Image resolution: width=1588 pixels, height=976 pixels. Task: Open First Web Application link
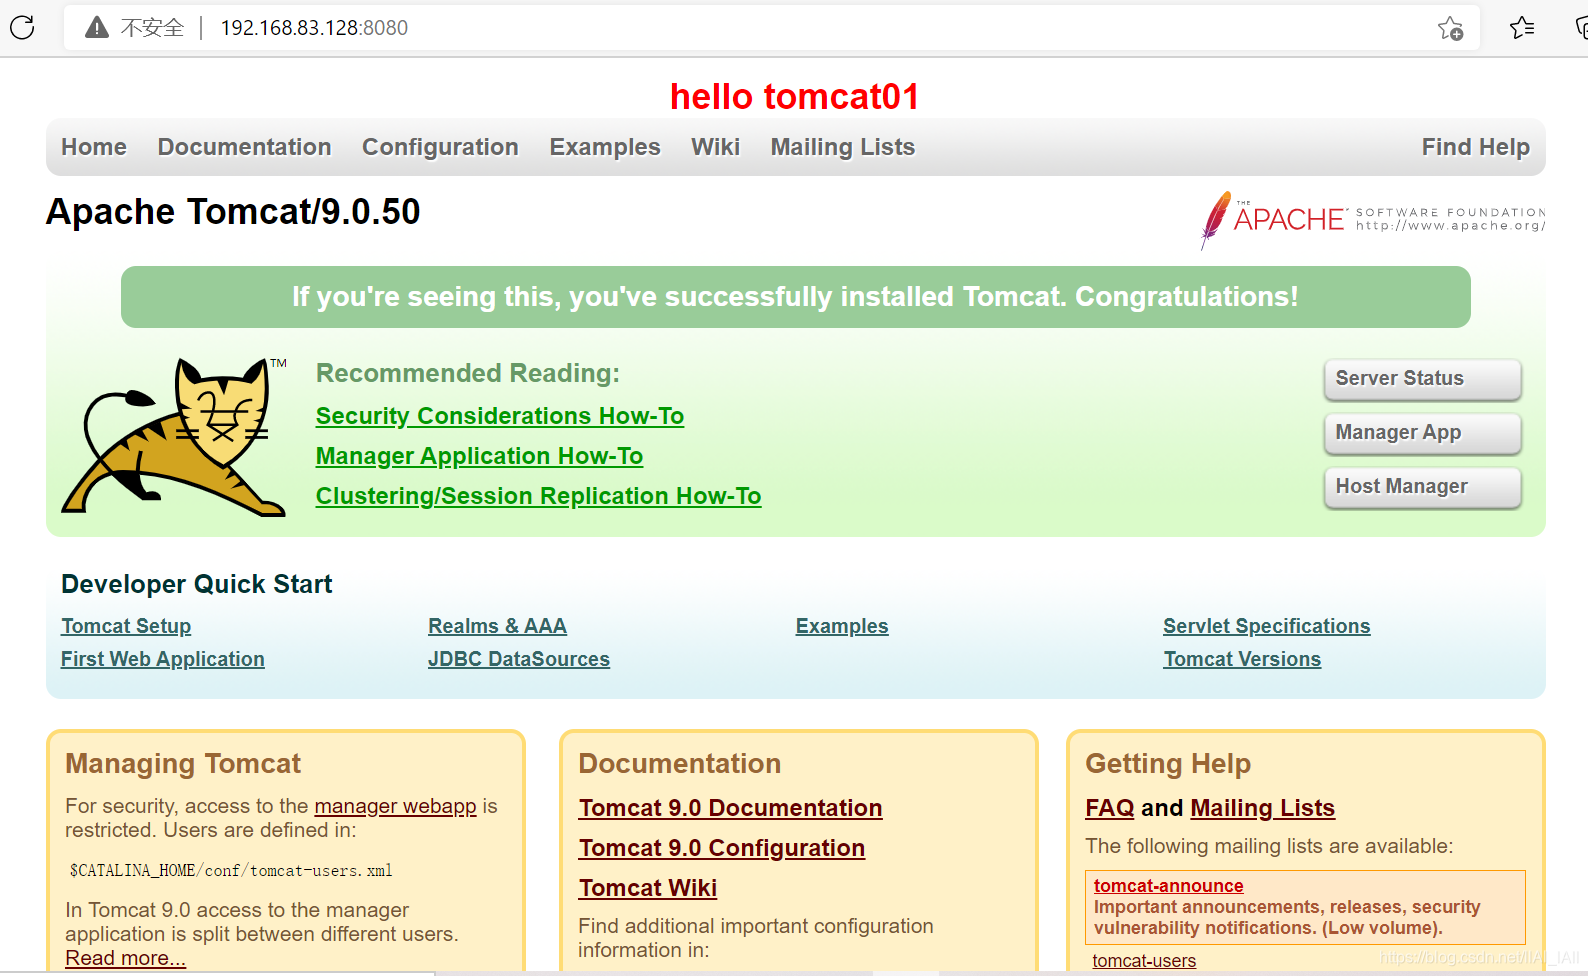coord(163,659)
